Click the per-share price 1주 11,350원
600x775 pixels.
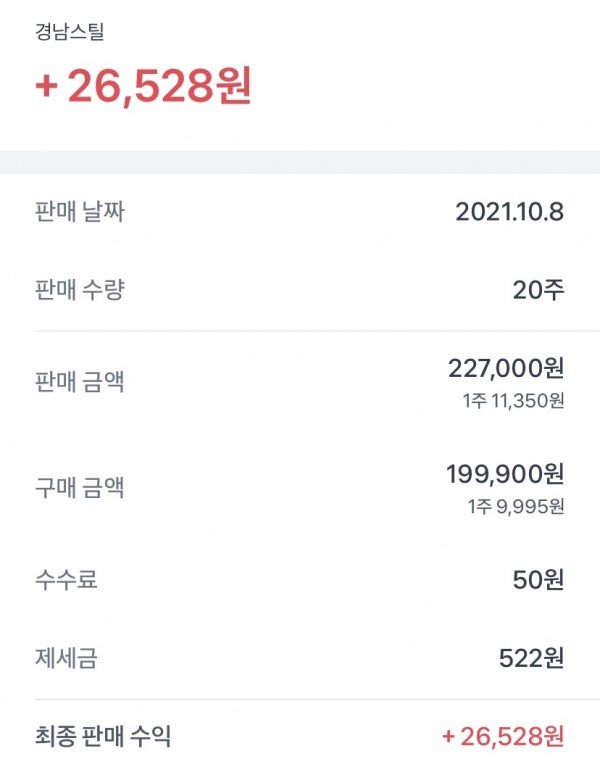(515, 402)
